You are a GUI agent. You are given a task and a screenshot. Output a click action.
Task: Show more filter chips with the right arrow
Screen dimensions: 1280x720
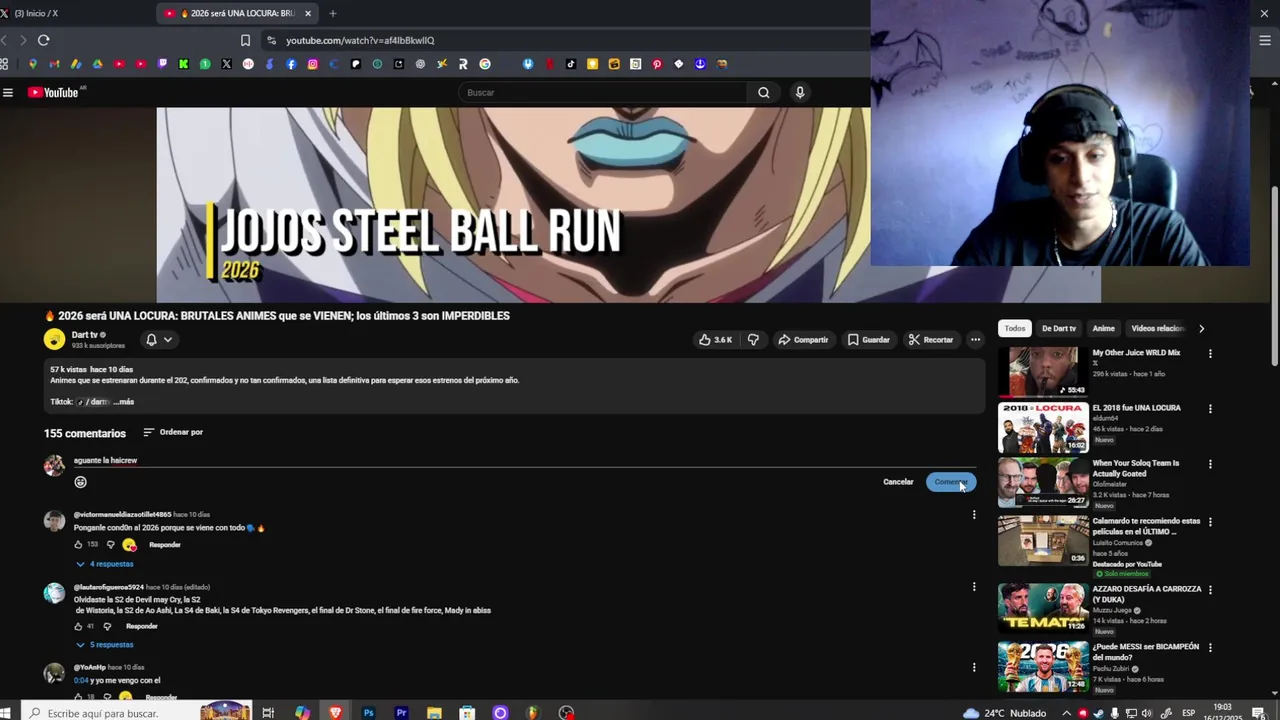1201,328
